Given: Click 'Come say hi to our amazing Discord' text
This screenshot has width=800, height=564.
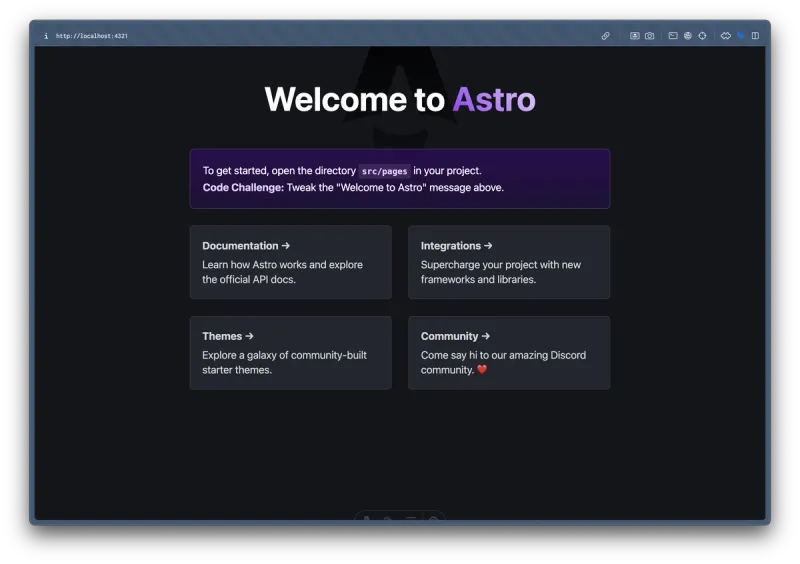Looking at the screenshot, I should 503,355.
